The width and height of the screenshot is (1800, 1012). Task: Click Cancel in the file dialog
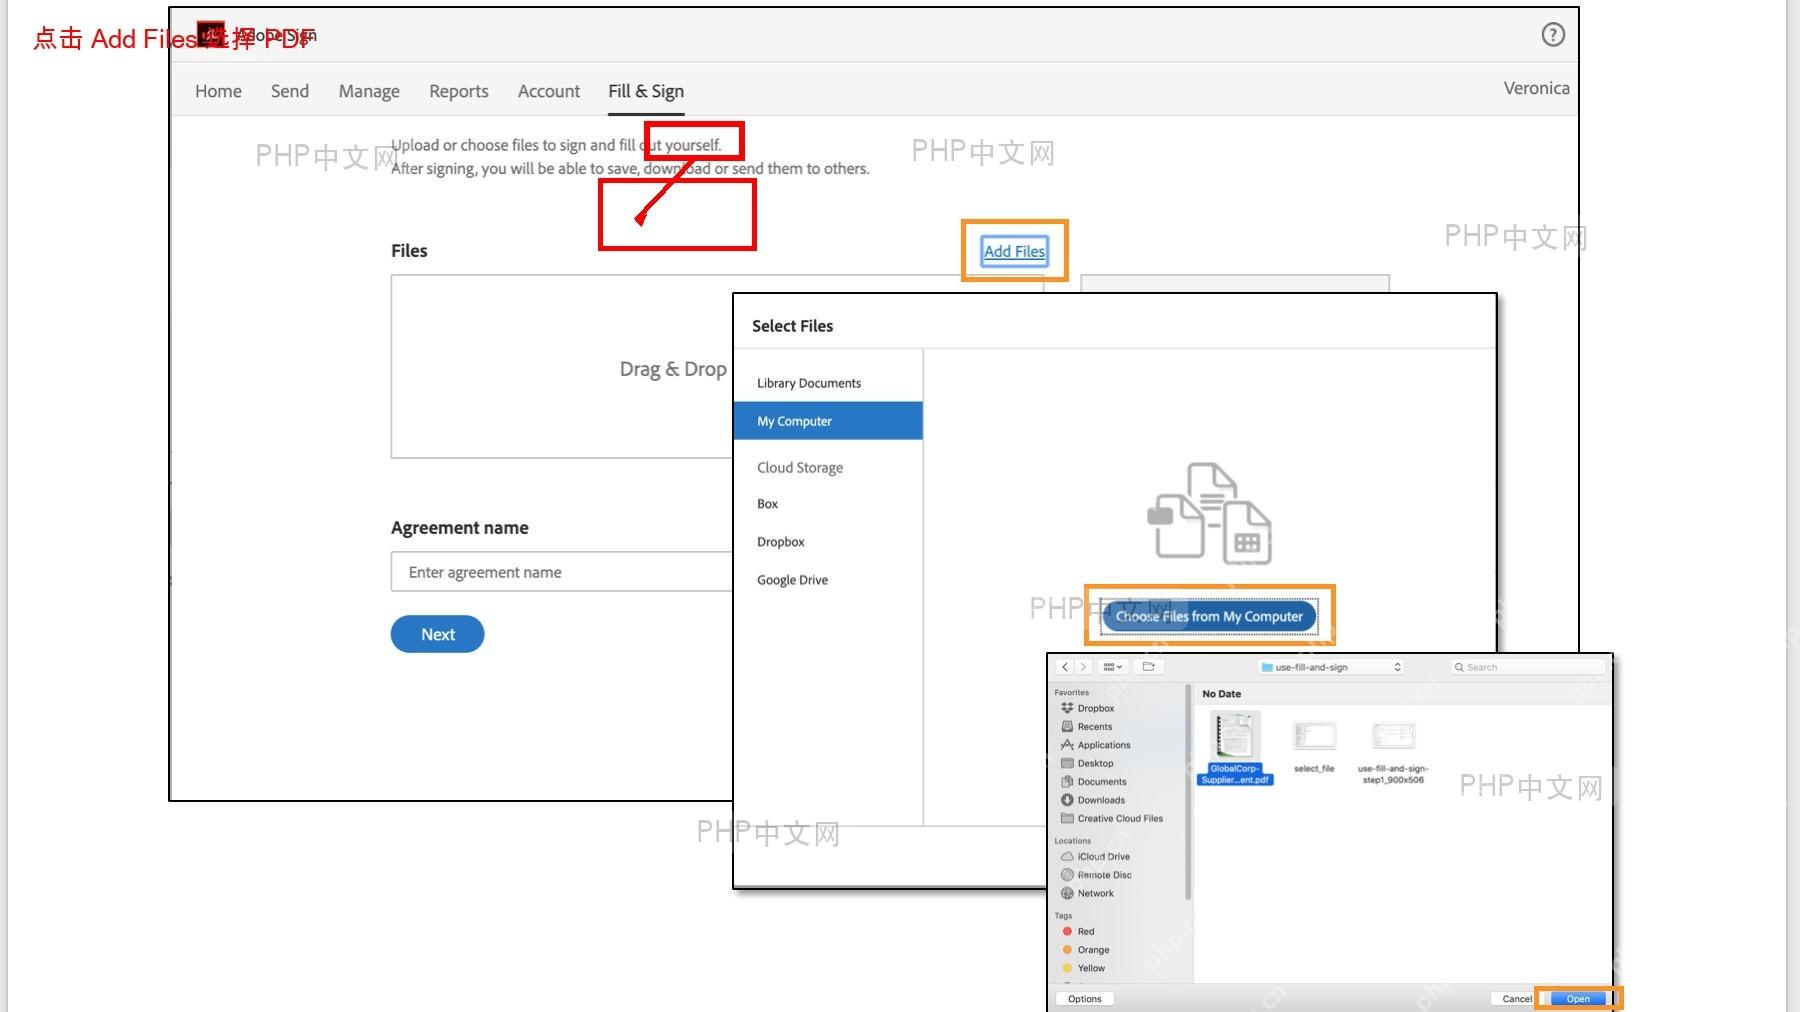point(1517,999)
